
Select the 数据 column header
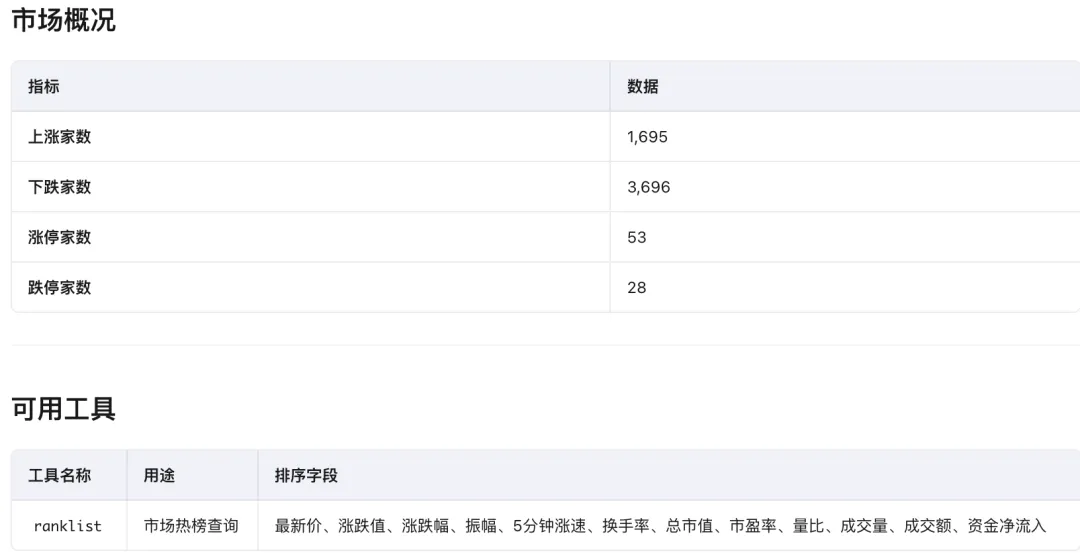[643, 86]
